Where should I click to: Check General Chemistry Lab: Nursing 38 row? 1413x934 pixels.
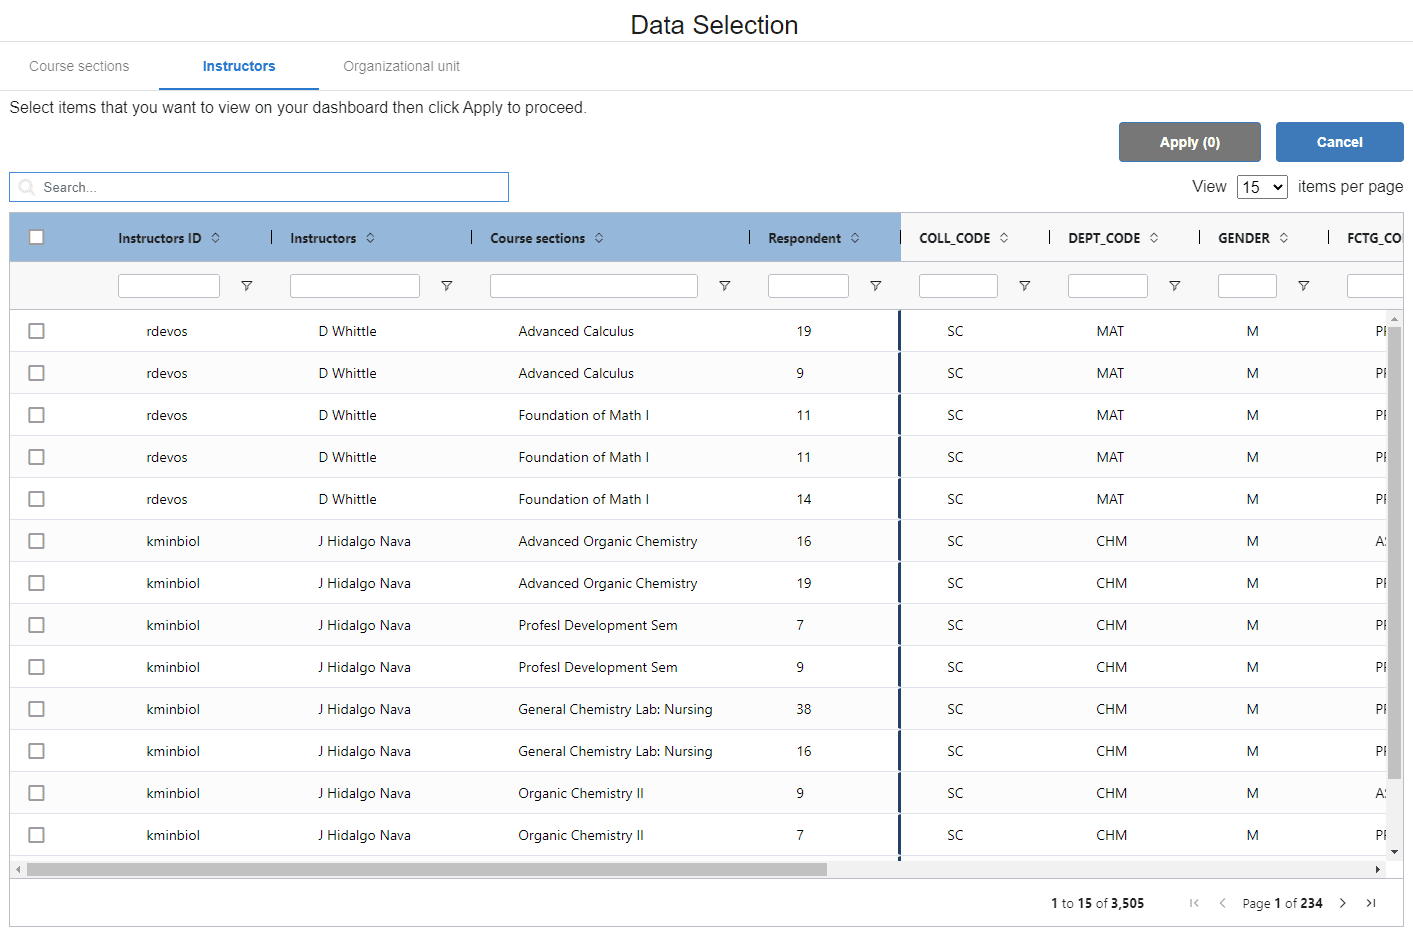point(37,709)
